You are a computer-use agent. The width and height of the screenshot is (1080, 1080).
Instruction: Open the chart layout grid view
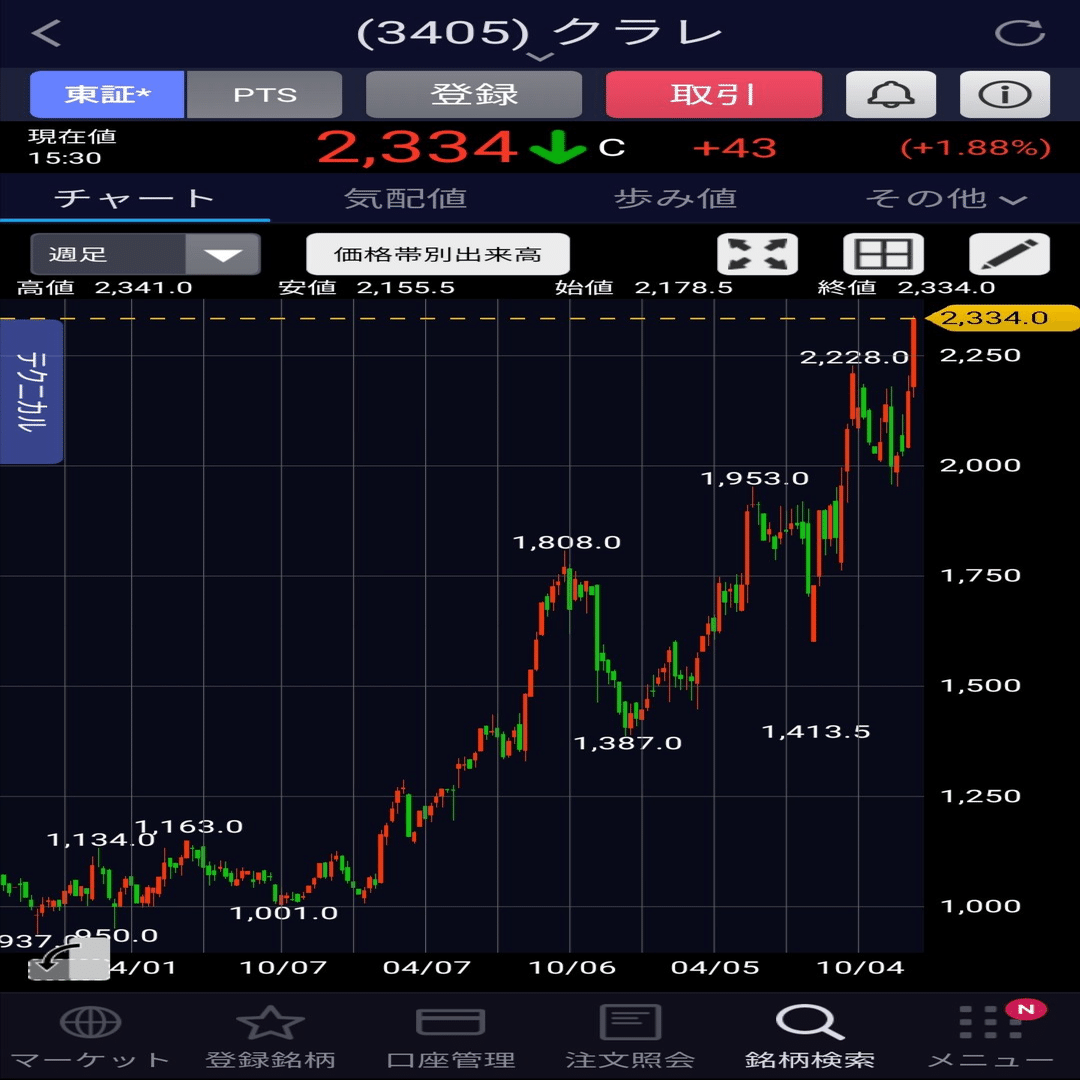point(884,254)
